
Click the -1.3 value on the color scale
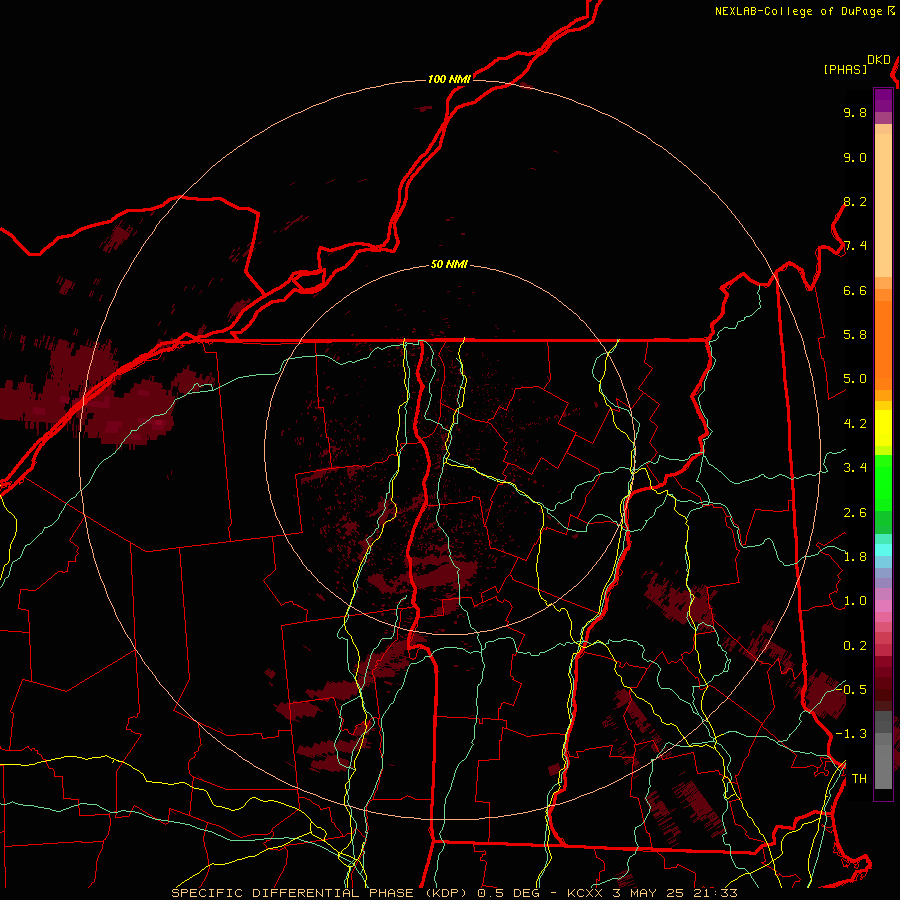pos(852,735)
